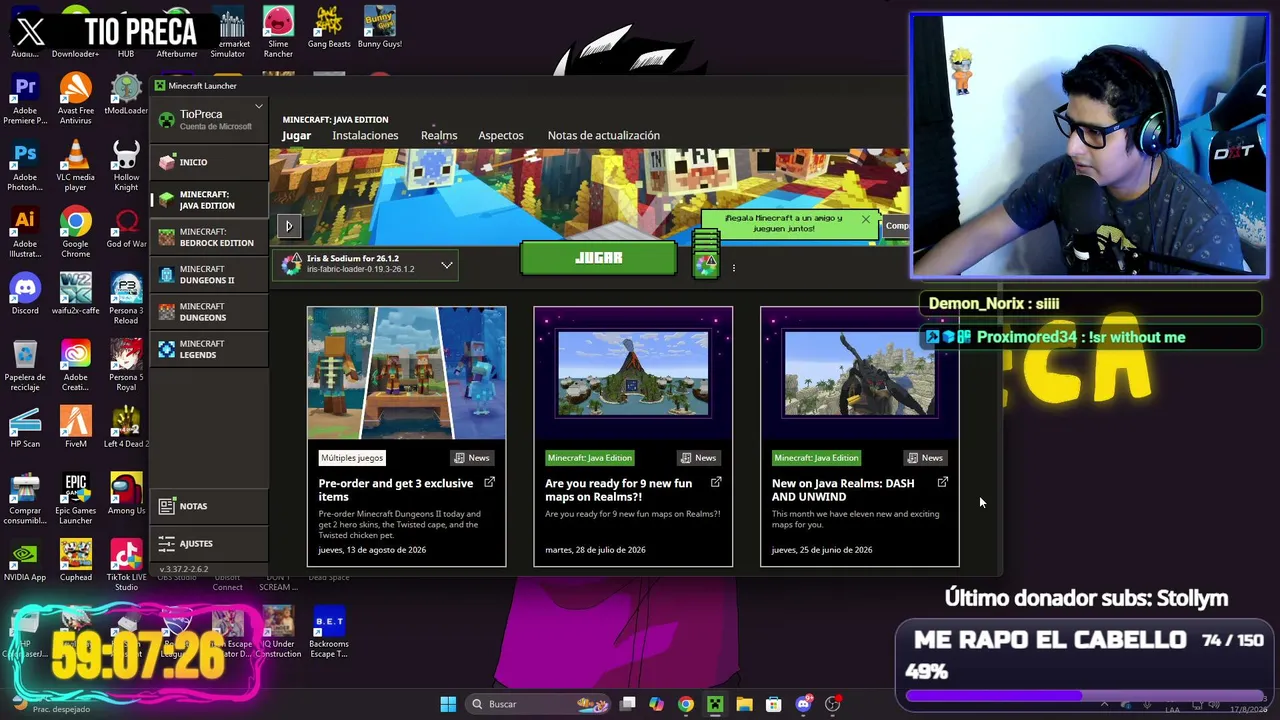Image resolution: width=1280 pixels, height=720 pixels.
Task: Open Ajustes settings in the launcher
Action: 210,543
